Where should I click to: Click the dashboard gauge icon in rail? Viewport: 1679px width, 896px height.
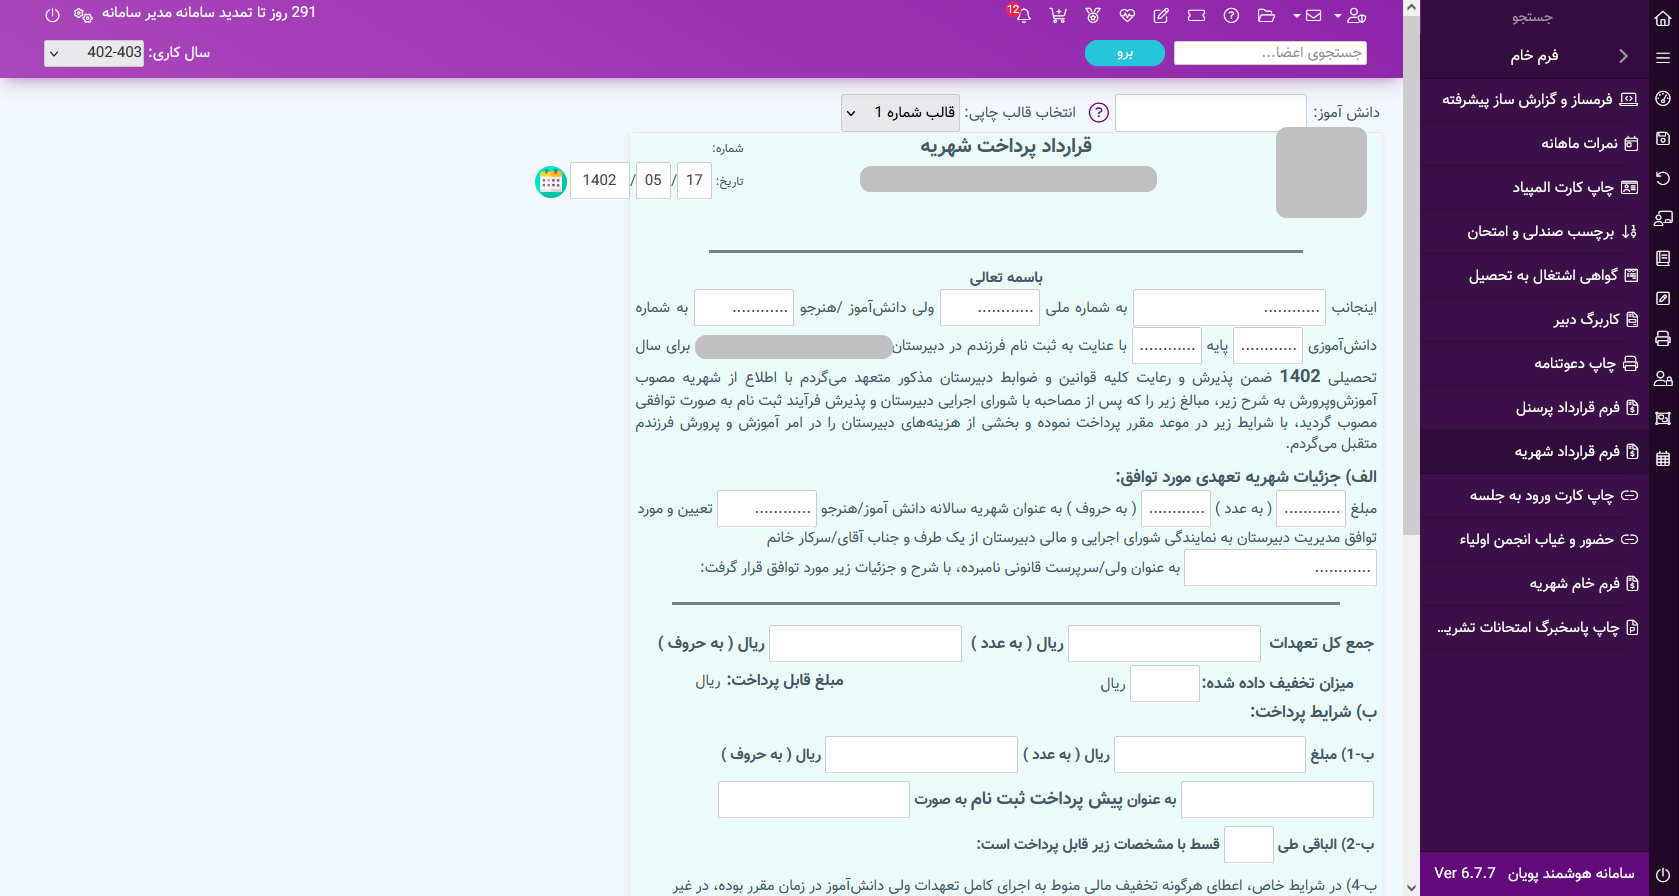click(1663, 98)
